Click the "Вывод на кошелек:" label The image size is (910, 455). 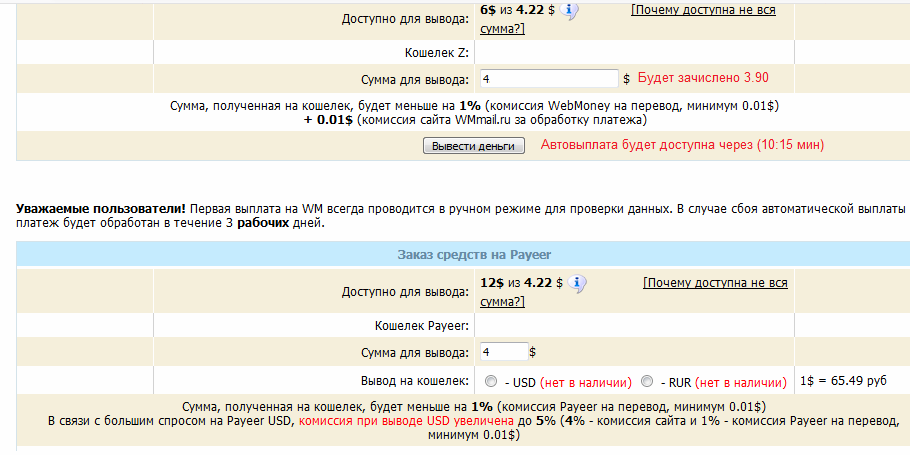[x=415, y=381]
